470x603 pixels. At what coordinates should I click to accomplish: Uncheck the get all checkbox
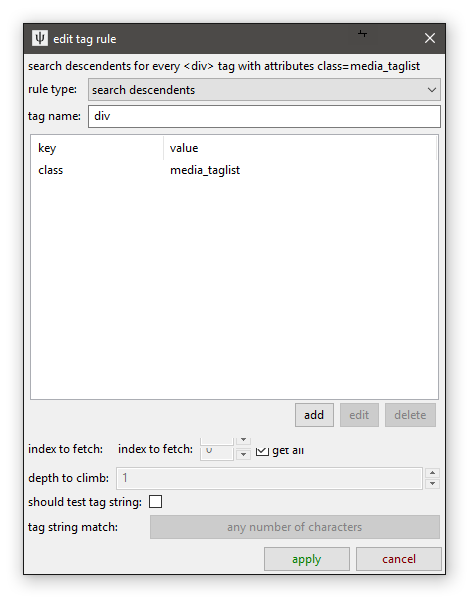262,450
